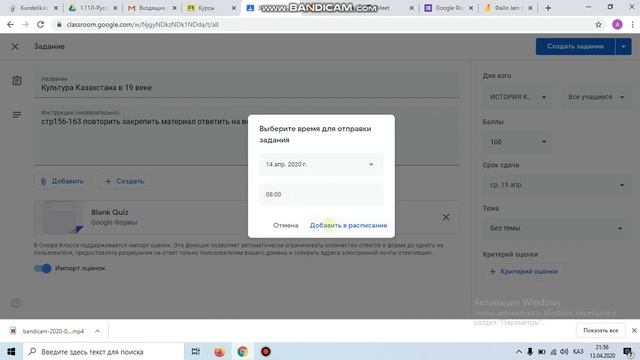Screen dimensions: 640x360
Task: Open Firefox from the taskbar
Action: (x=219, y=351)
